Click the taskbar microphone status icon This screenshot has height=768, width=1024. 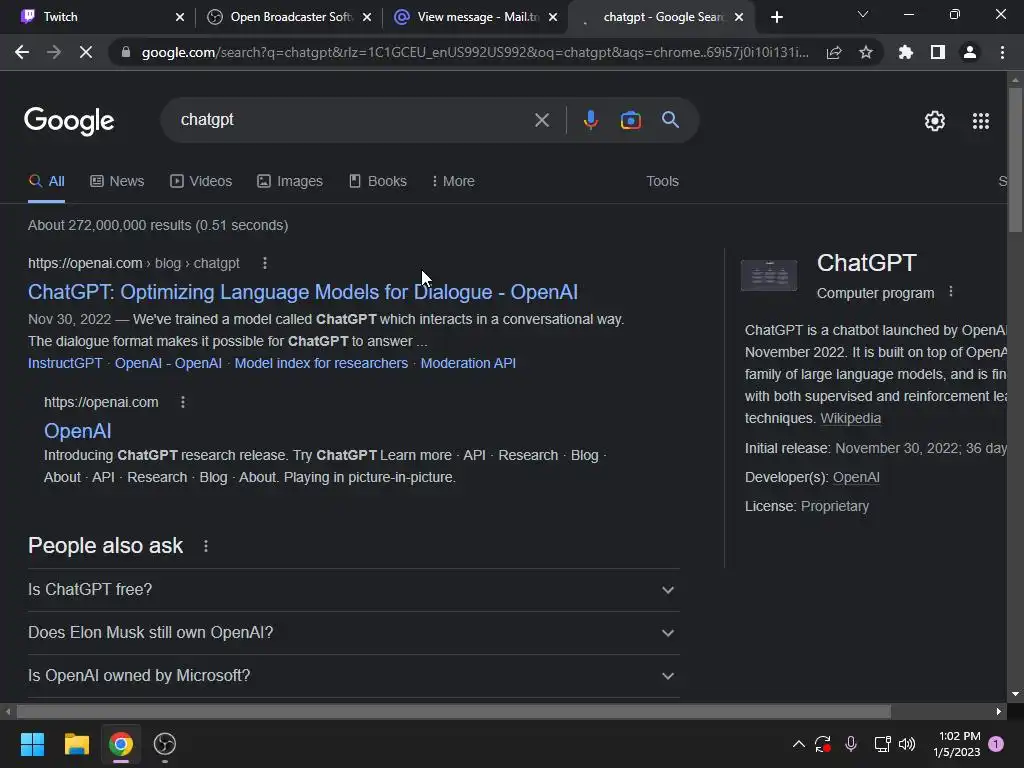[850, 744]
